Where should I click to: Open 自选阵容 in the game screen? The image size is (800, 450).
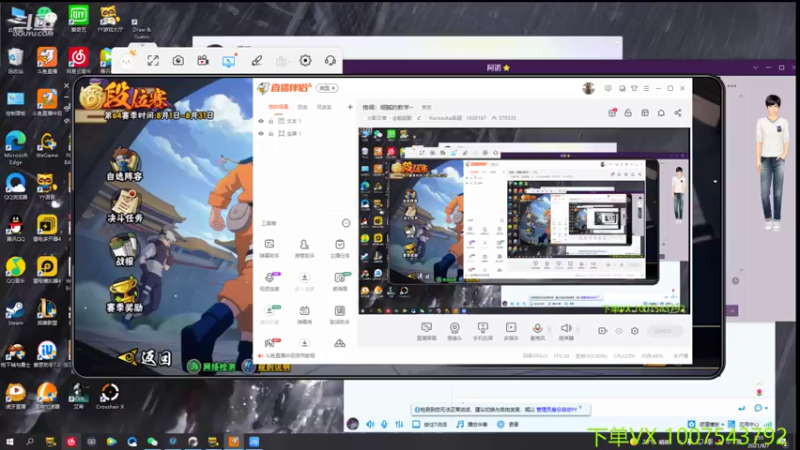124,165
